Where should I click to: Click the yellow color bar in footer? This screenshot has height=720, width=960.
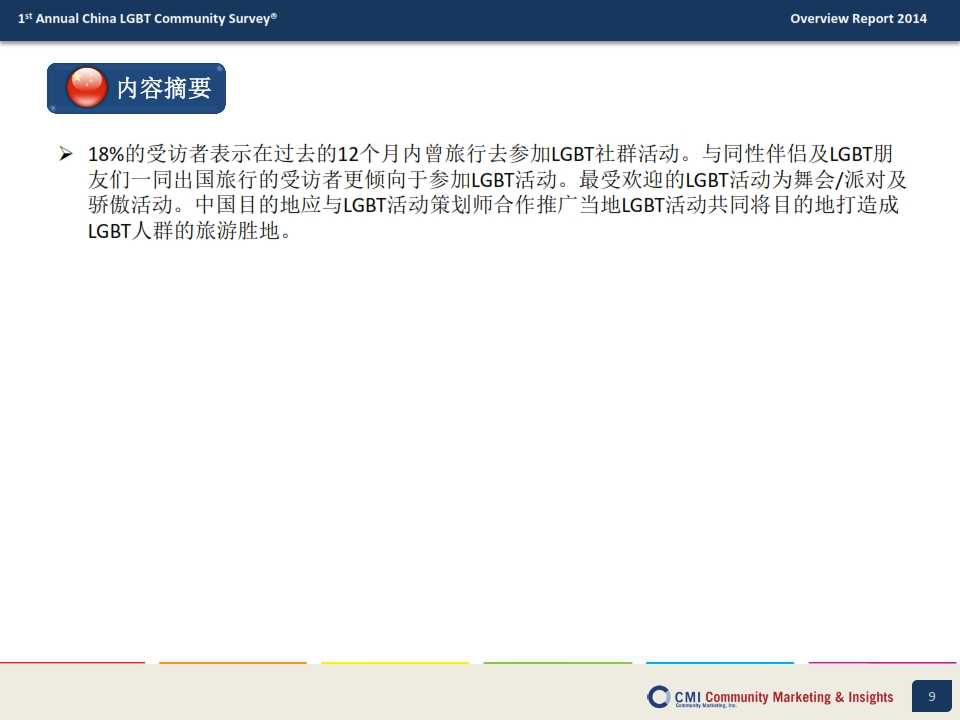pyautogui.click(x=394, y=662)
